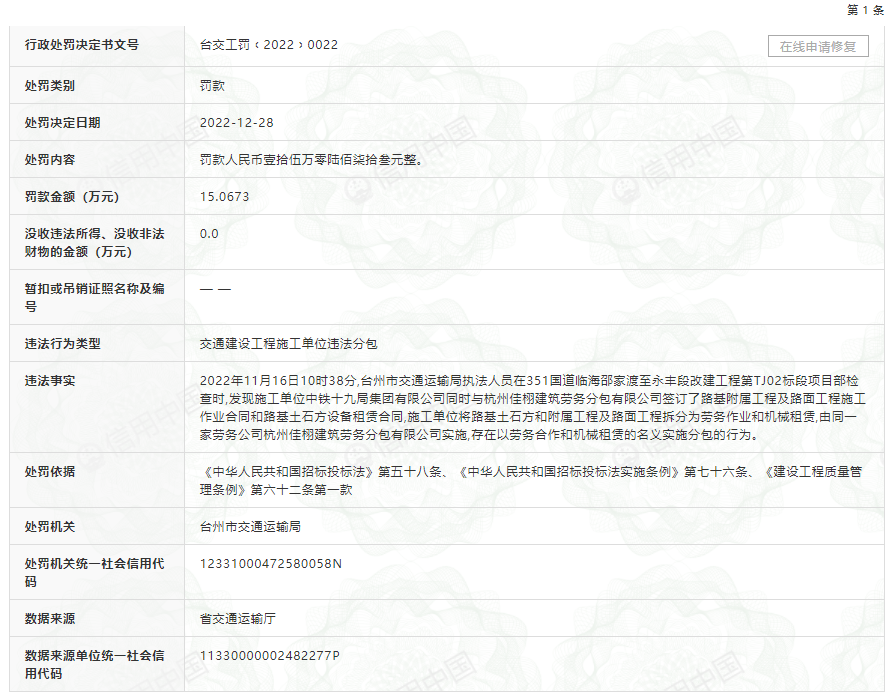Click the 违法行为类型 value 交通建设工程施工单位违法分包
Screen dimensions: 894x695
[x=288, y=344]
